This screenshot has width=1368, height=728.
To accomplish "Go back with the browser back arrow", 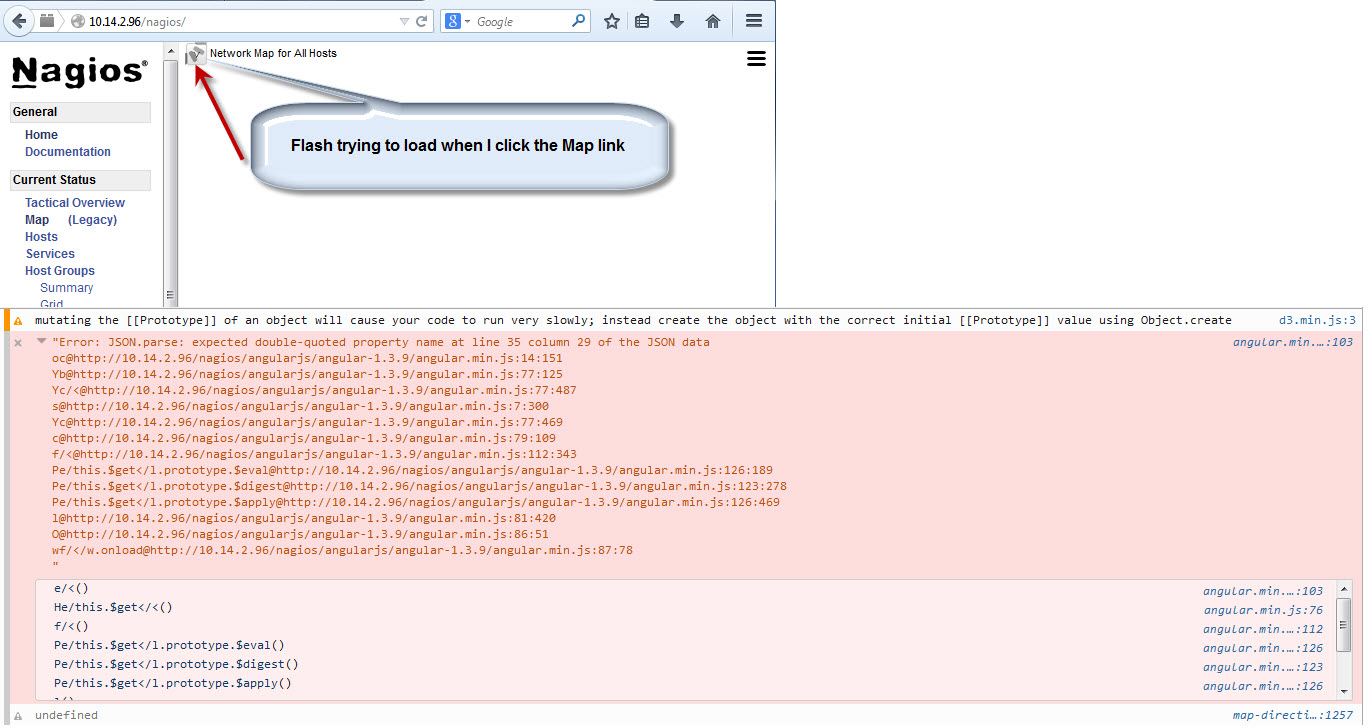I will (20, 21).
